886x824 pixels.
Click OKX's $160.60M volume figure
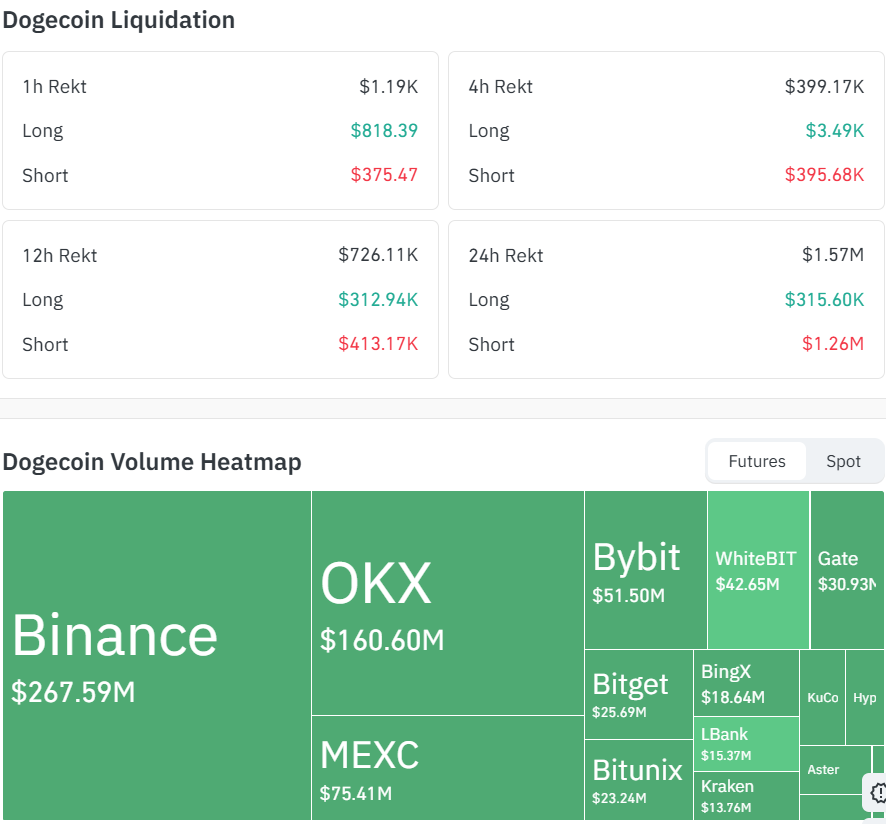382,640
